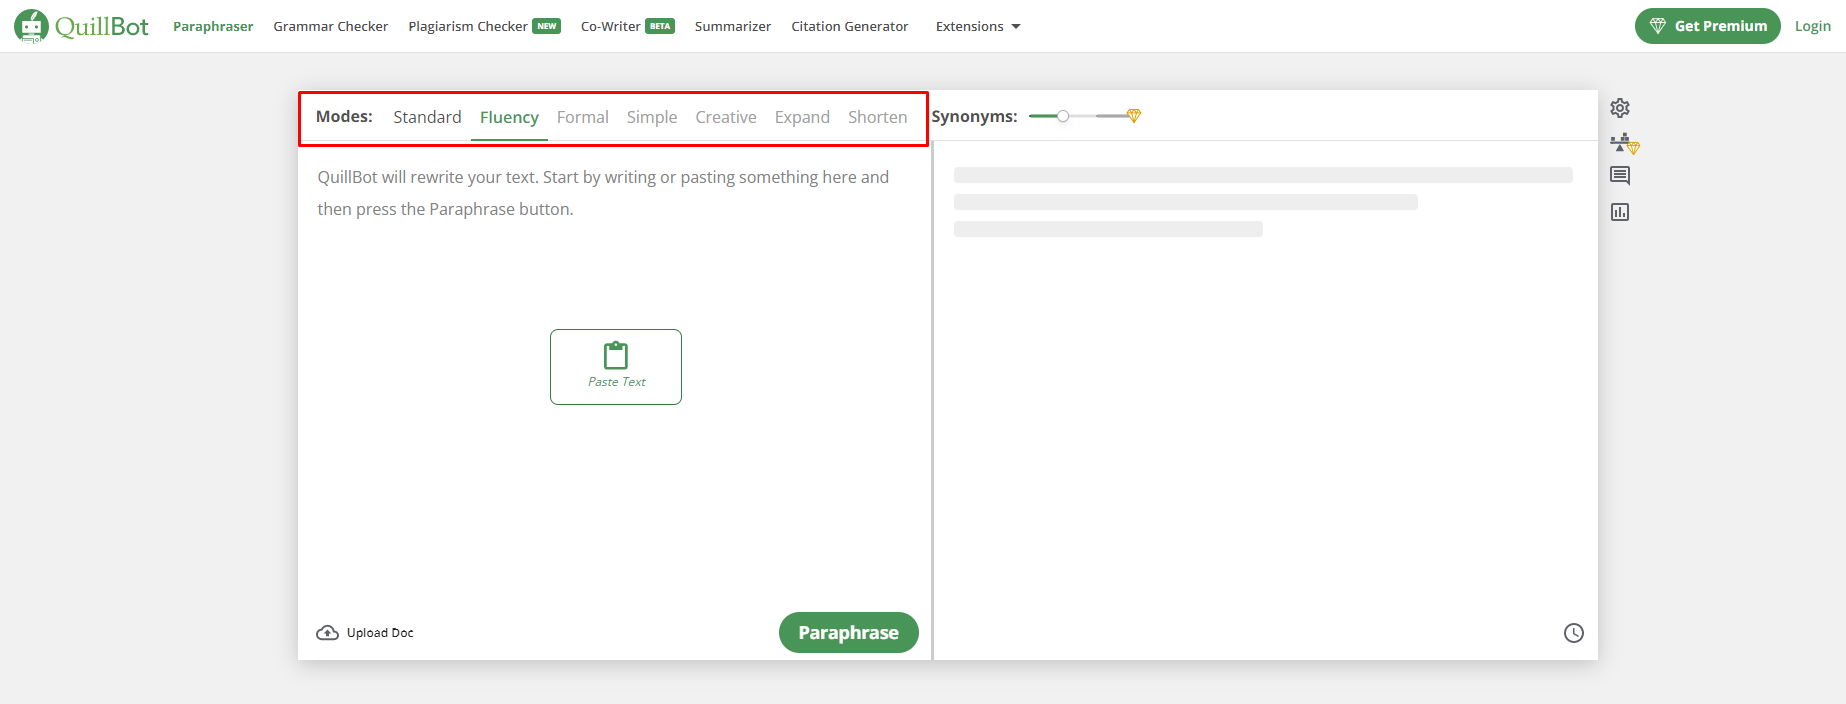The image size is (1846, 704).
Task: Click Upload Doc label
Action: 380,633
